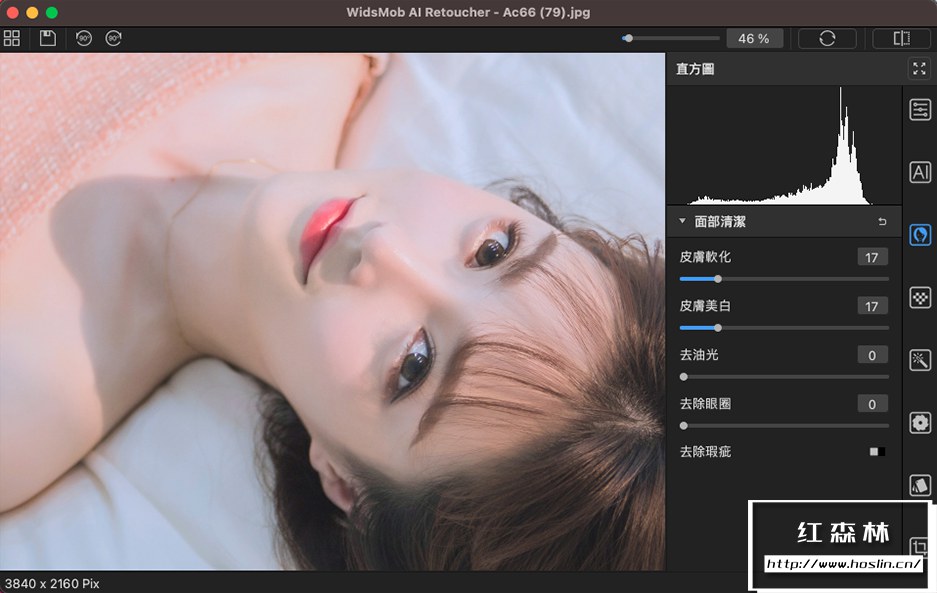The width and height of the screenshot is (937, 593).
Task: Open the tilted cards icon panel
Action: tap(920, 485)
